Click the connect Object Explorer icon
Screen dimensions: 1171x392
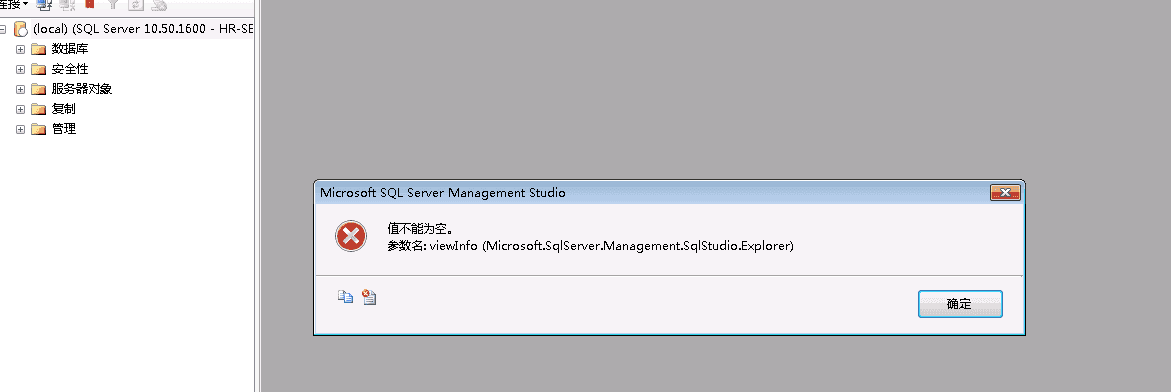click(43, 4)
